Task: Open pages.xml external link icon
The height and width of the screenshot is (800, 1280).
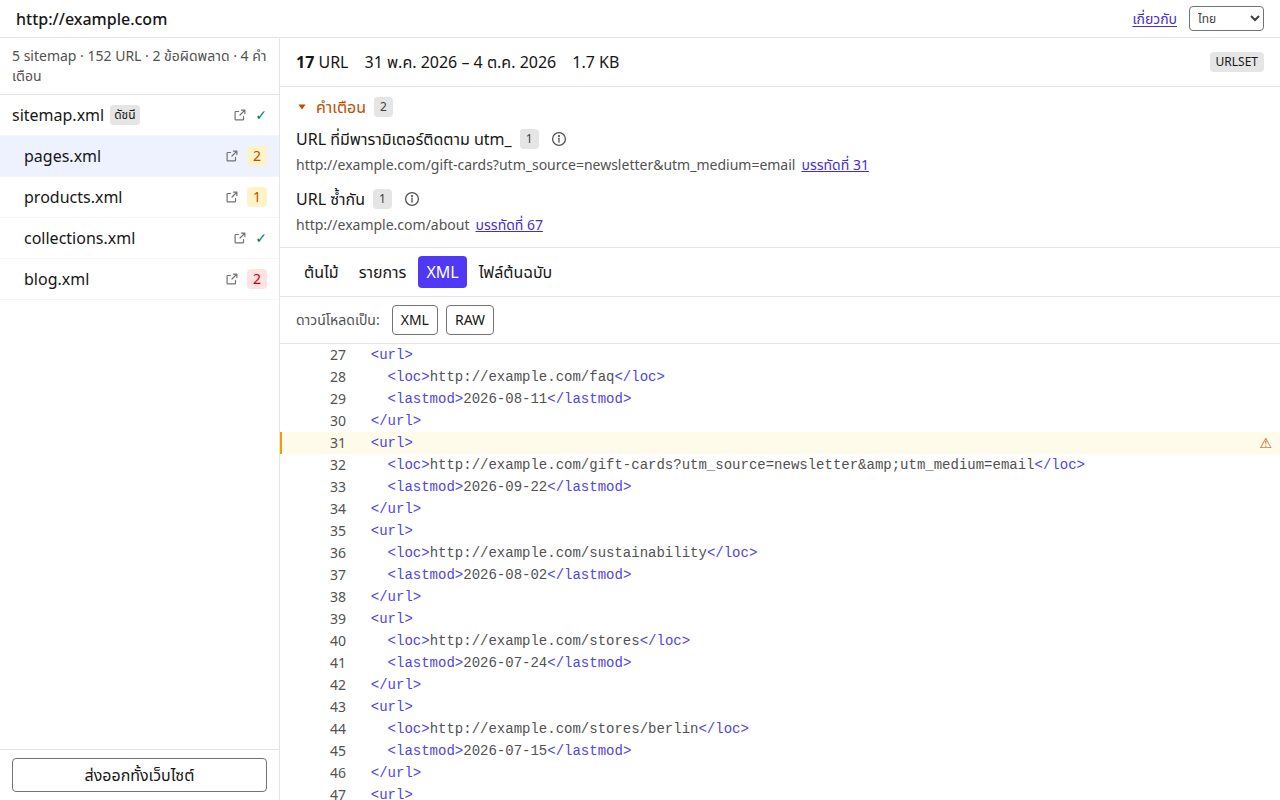Action: coord(232,156)
